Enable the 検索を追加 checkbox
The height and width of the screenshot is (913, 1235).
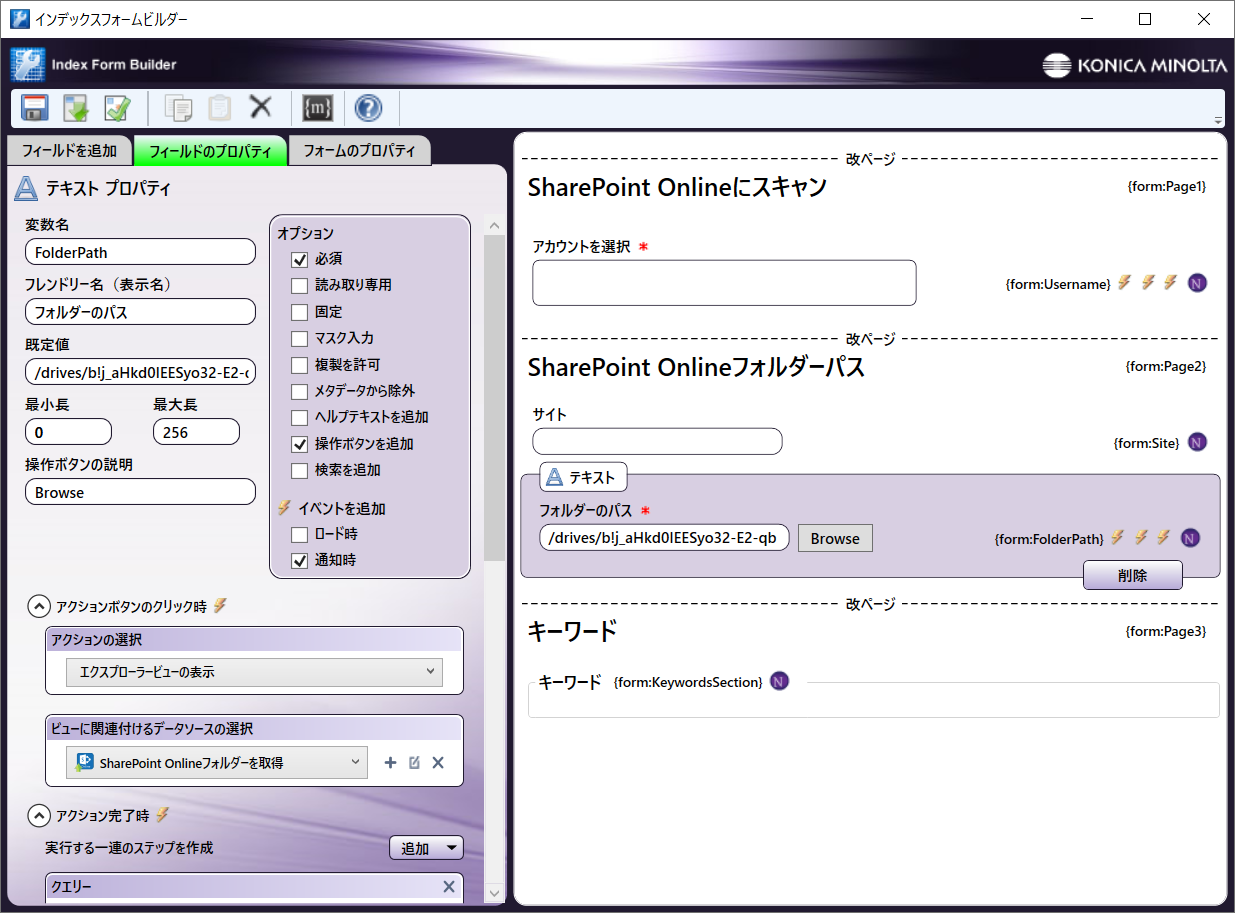click(299, 470)
